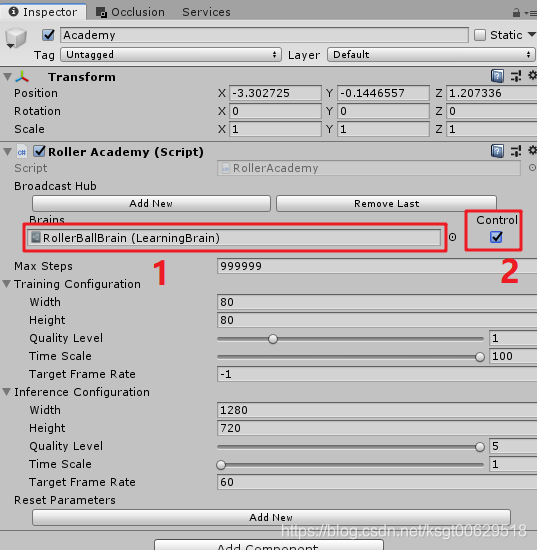This screenshot has height=550, width=537.
Task: Click the Inference Width field showing 1280
Action: coord(377,410)
